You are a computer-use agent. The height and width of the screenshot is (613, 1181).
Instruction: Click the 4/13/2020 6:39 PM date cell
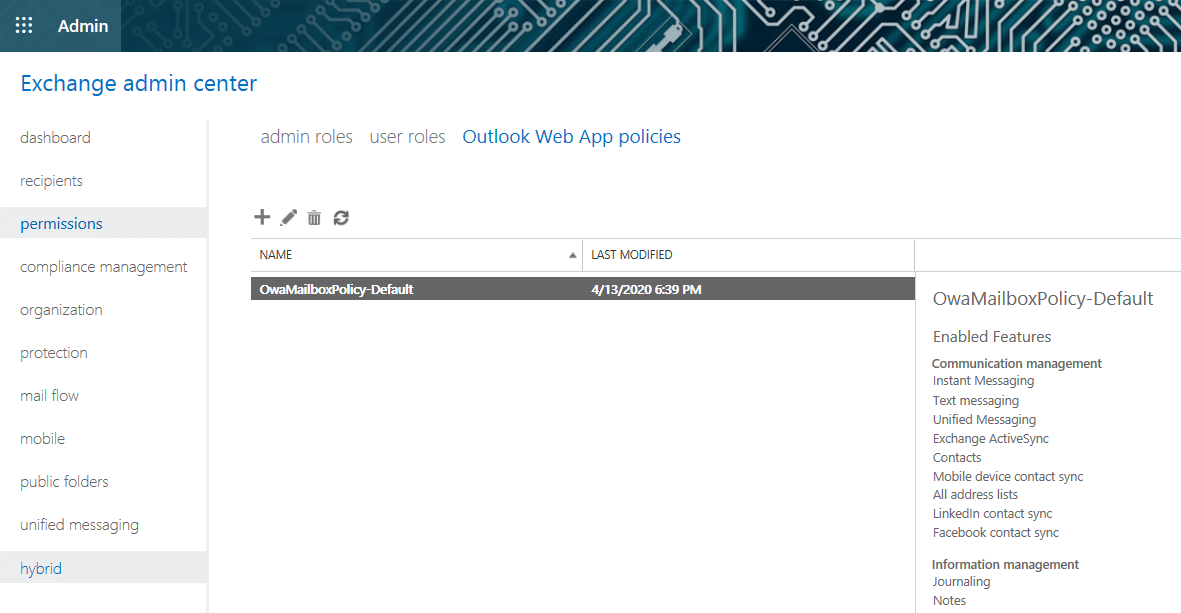pos(646,289)
